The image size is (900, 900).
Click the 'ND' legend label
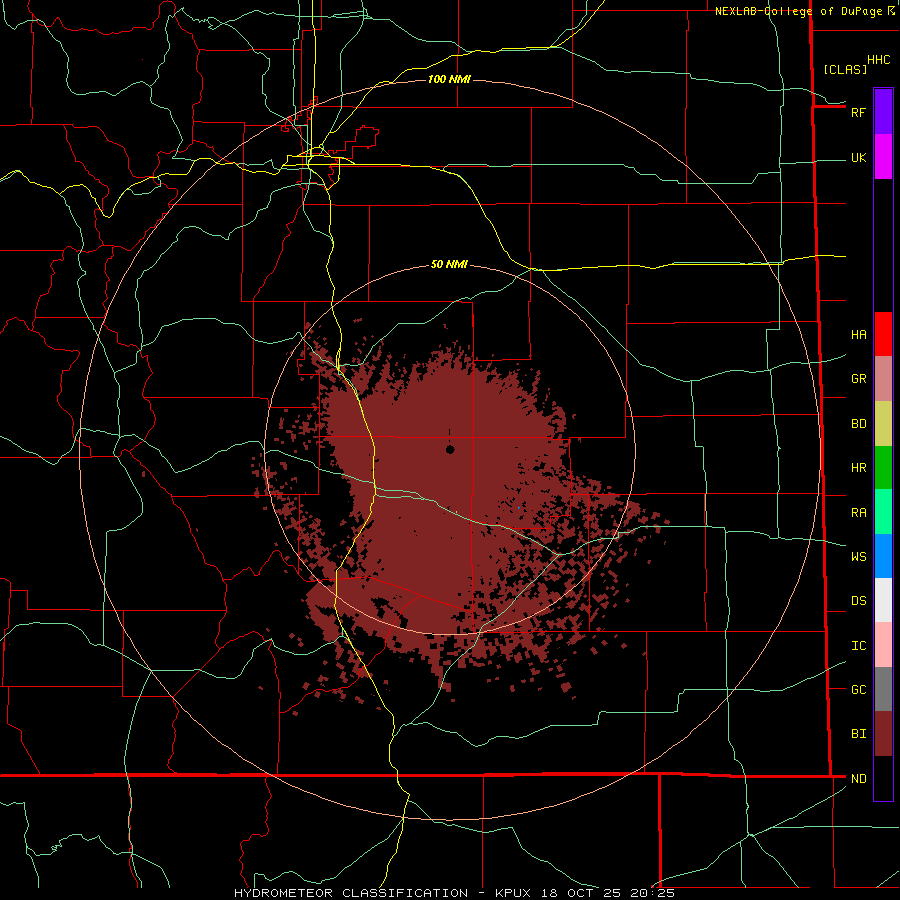tap(858, 779)
